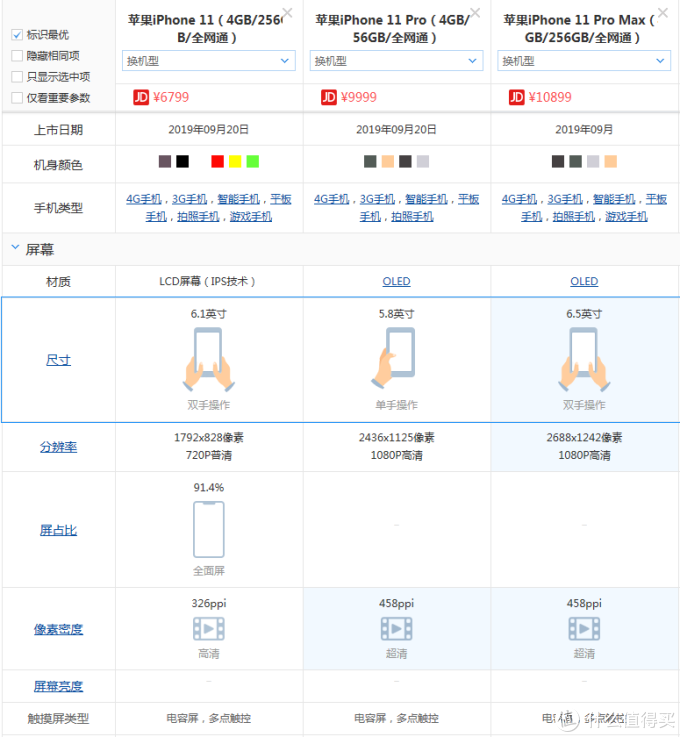Pick the gold swatch for iPhone 11 Pro Max
Image resolution: width=680 pixels, height=737 pixels.
click(x=610, y=162)
